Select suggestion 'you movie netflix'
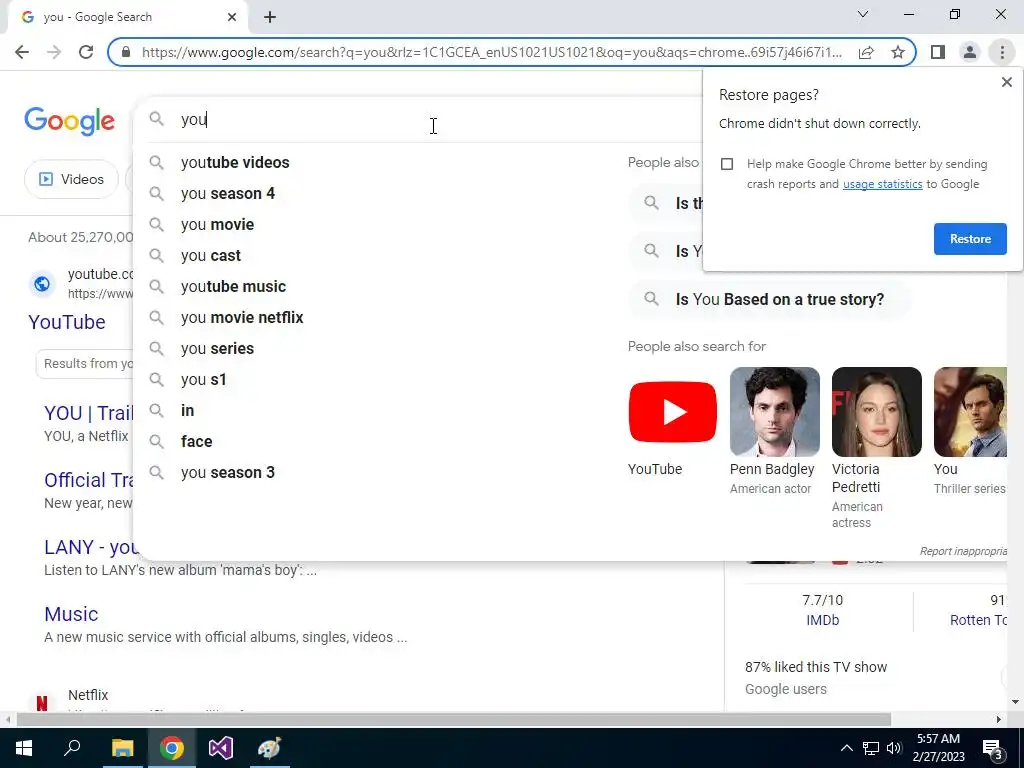Screen dimensions: 1024x768 pyautogui.click(x=242, y=318)
